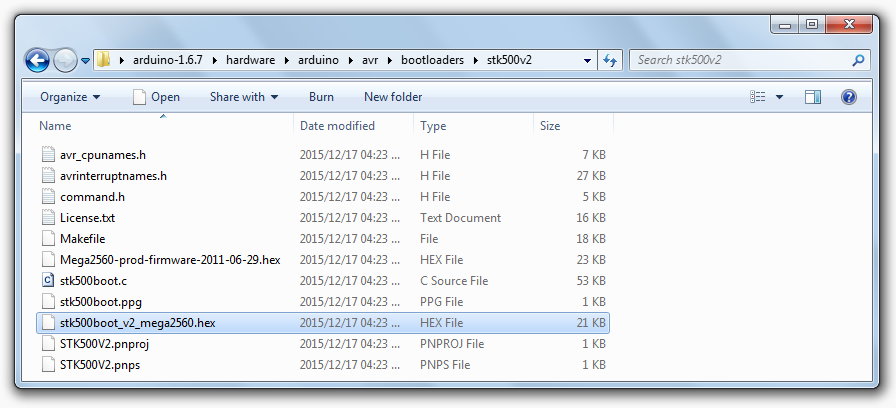
Task: Click the refresh button beside address bar
Action: click(612, 60)
